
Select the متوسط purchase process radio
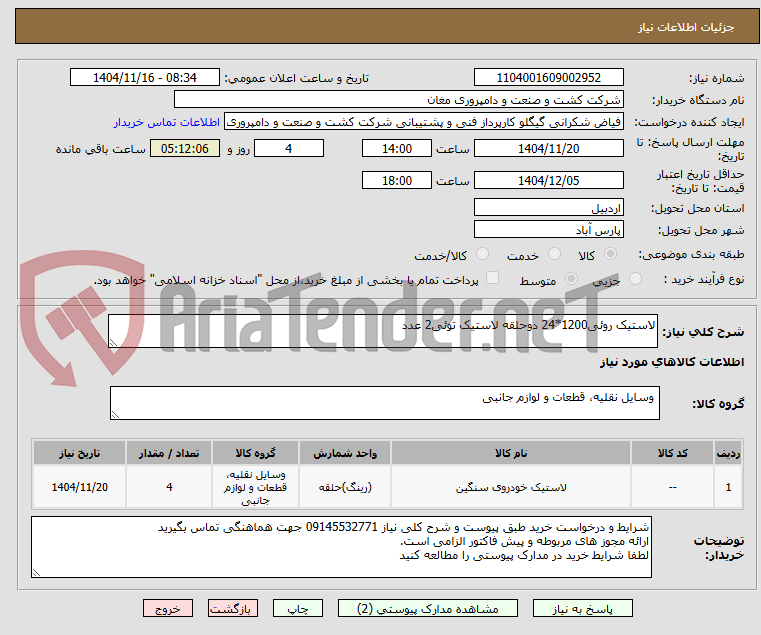click(x=571, y=279)
